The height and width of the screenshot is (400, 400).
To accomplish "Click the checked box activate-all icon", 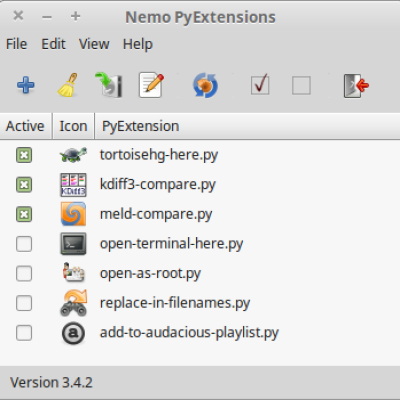I will pyautogui.click(x=260, y=85).
